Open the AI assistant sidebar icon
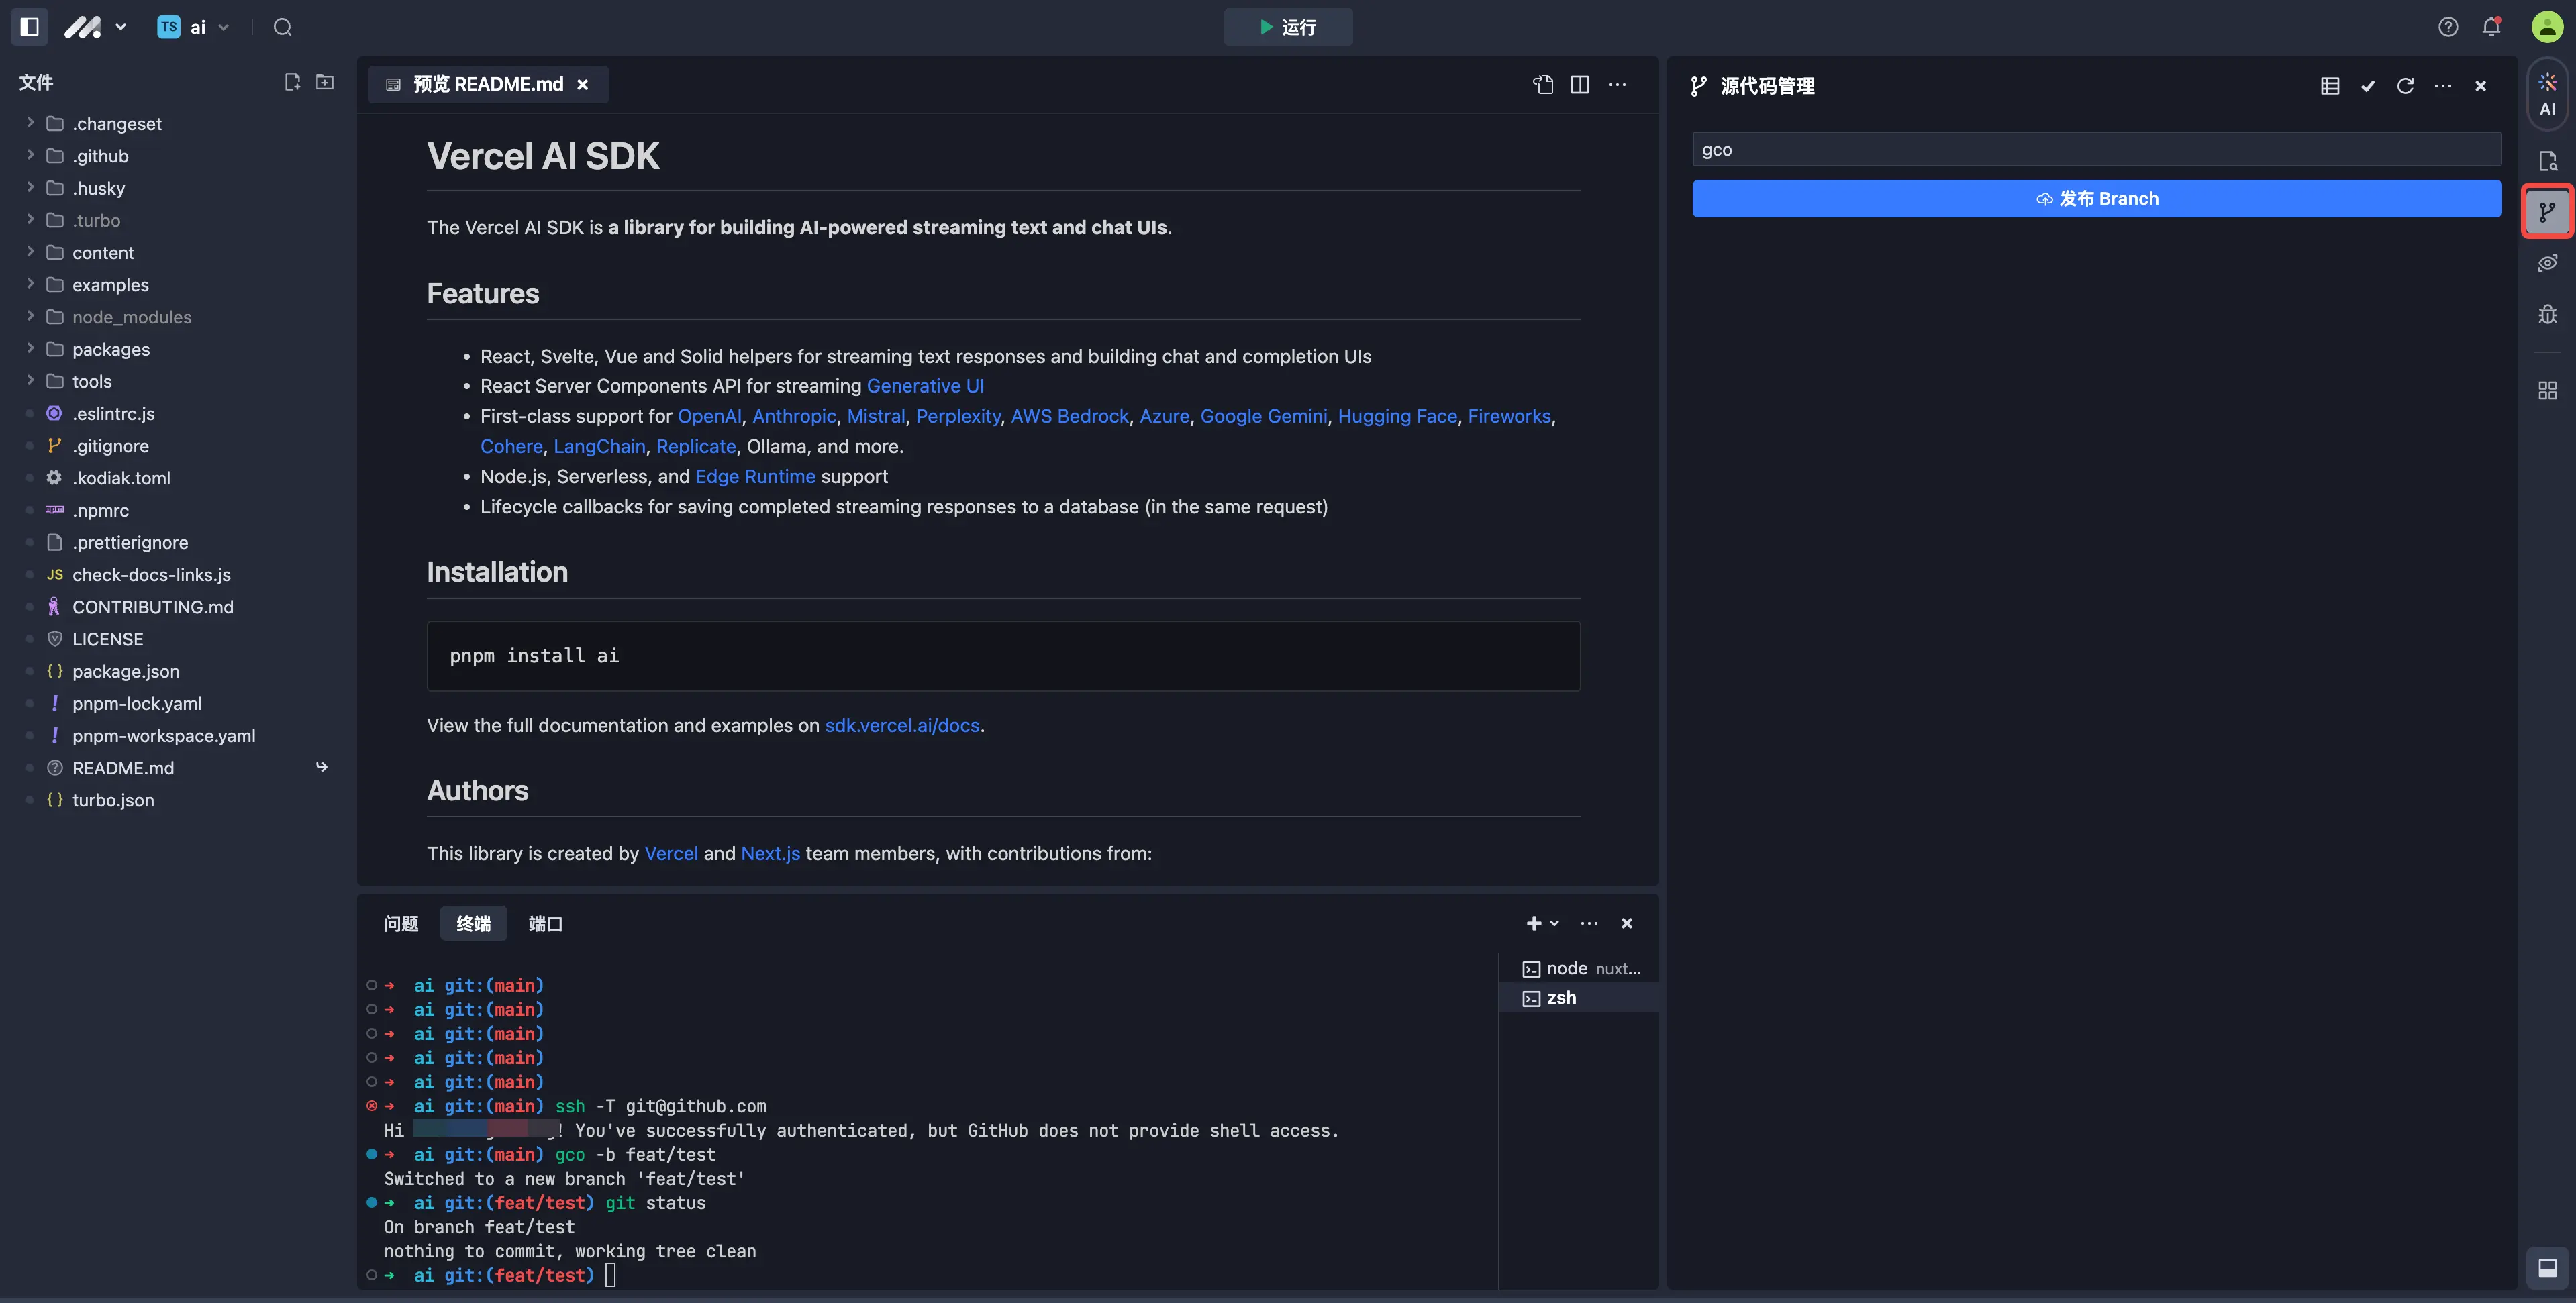Viewport: 2576px width, 1303px height. point(2547,93)
